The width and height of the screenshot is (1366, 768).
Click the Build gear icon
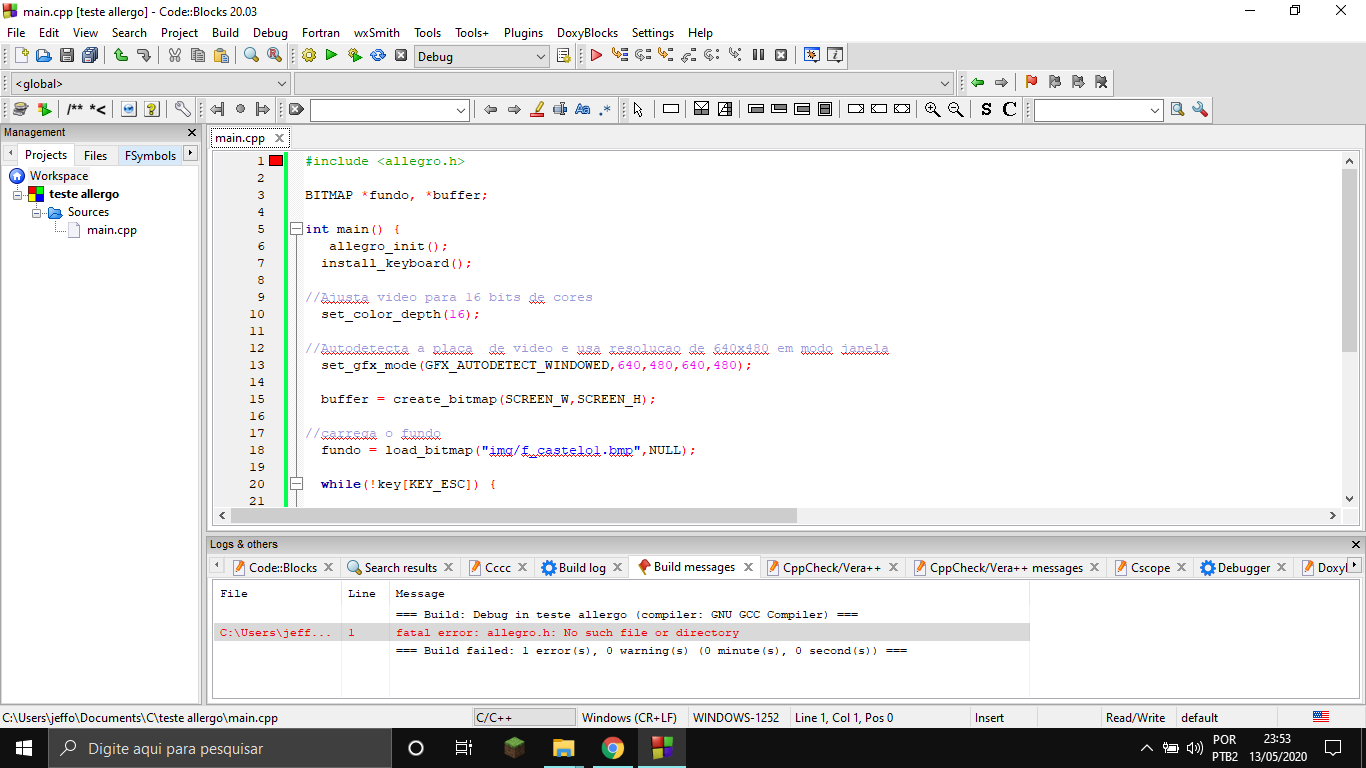click(309, 56)
